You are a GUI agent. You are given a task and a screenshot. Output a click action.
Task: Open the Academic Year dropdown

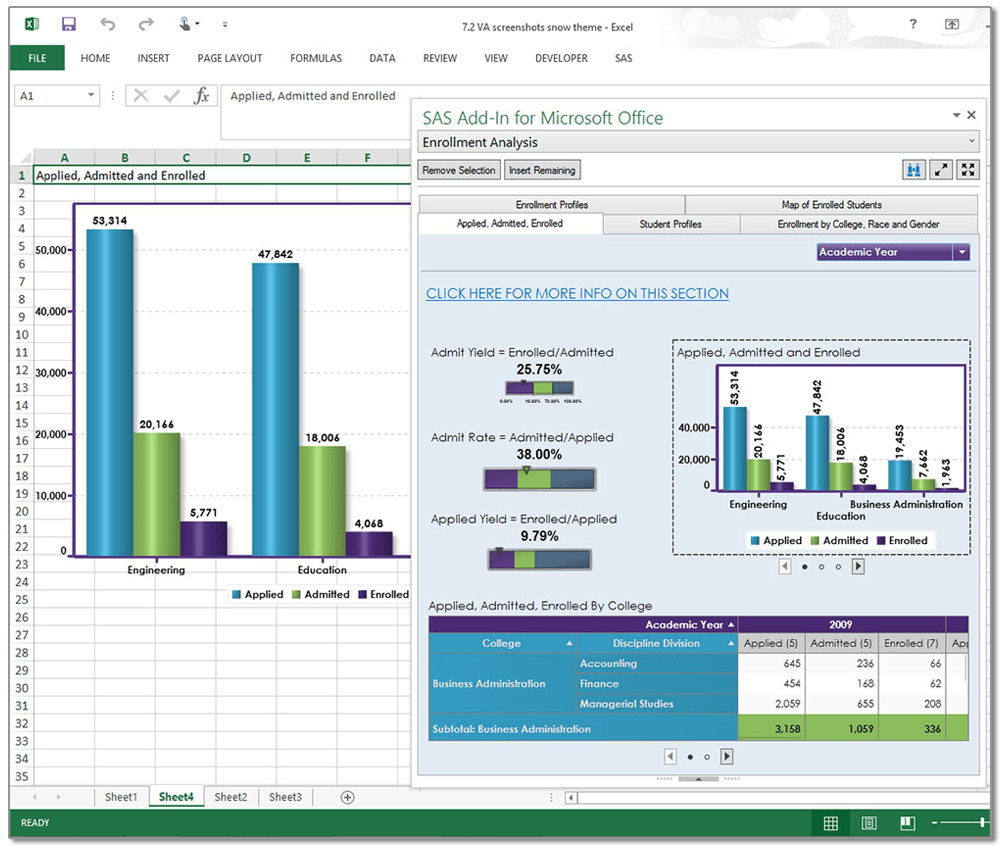coord(962,253)
